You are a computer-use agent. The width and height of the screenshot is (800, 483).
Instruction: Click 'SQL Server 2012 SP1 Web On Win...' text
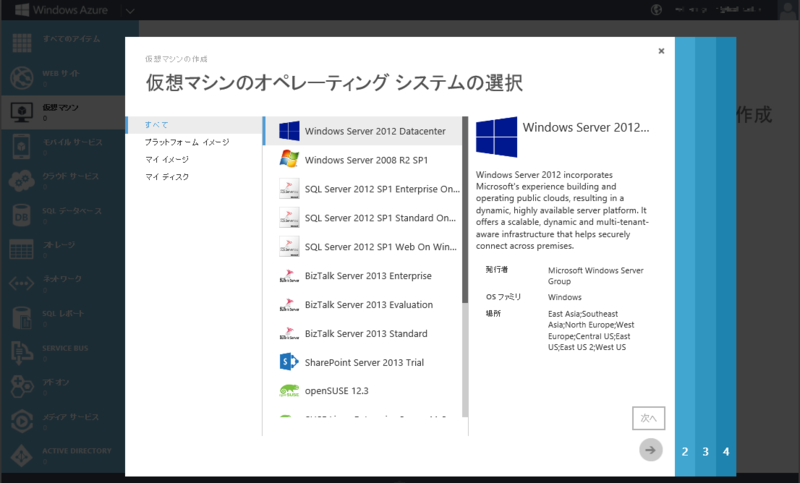tap(381, 247)
